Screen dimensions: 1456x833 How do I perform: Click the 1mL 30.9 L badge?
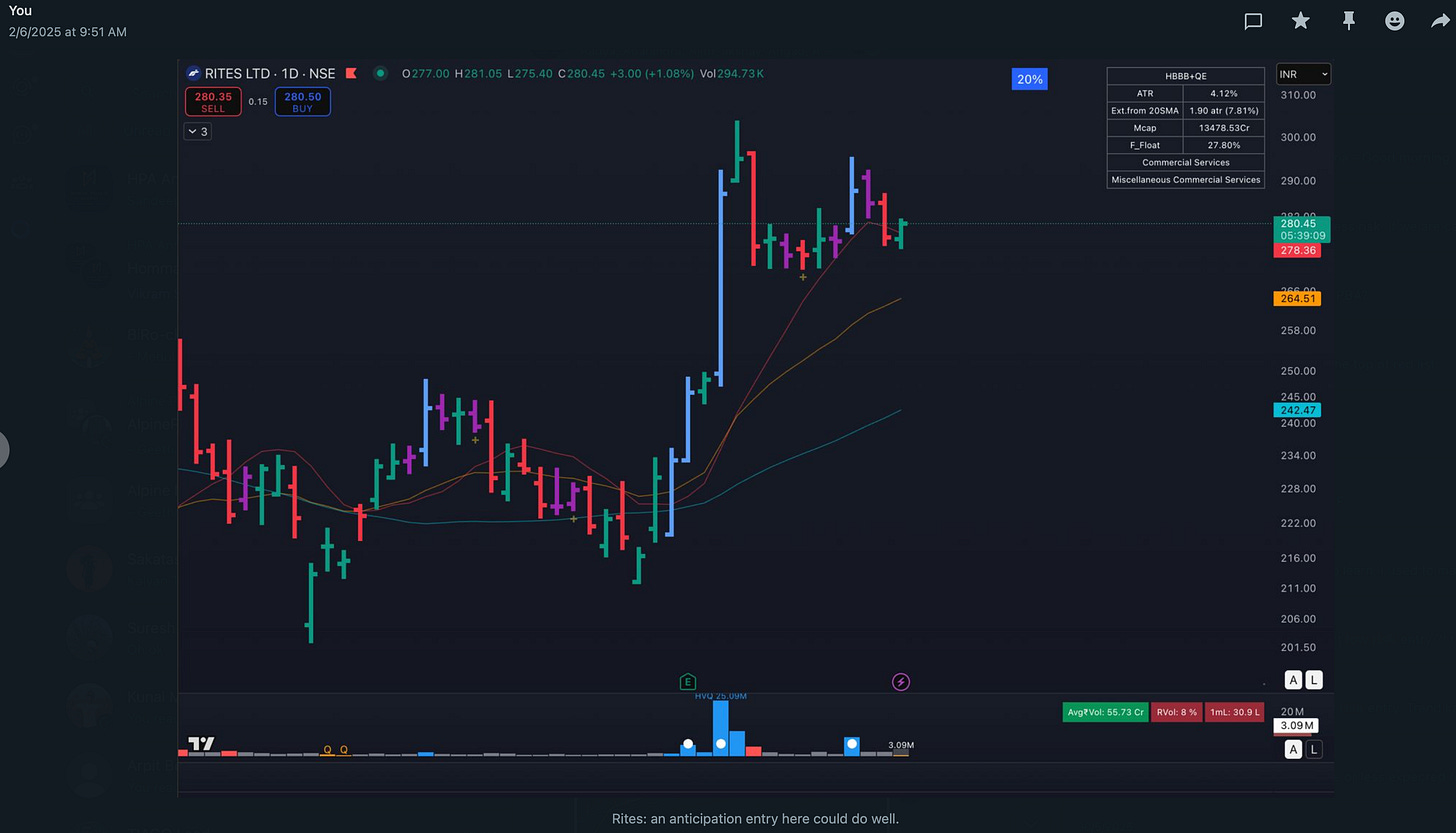(x=1235, y=712)
